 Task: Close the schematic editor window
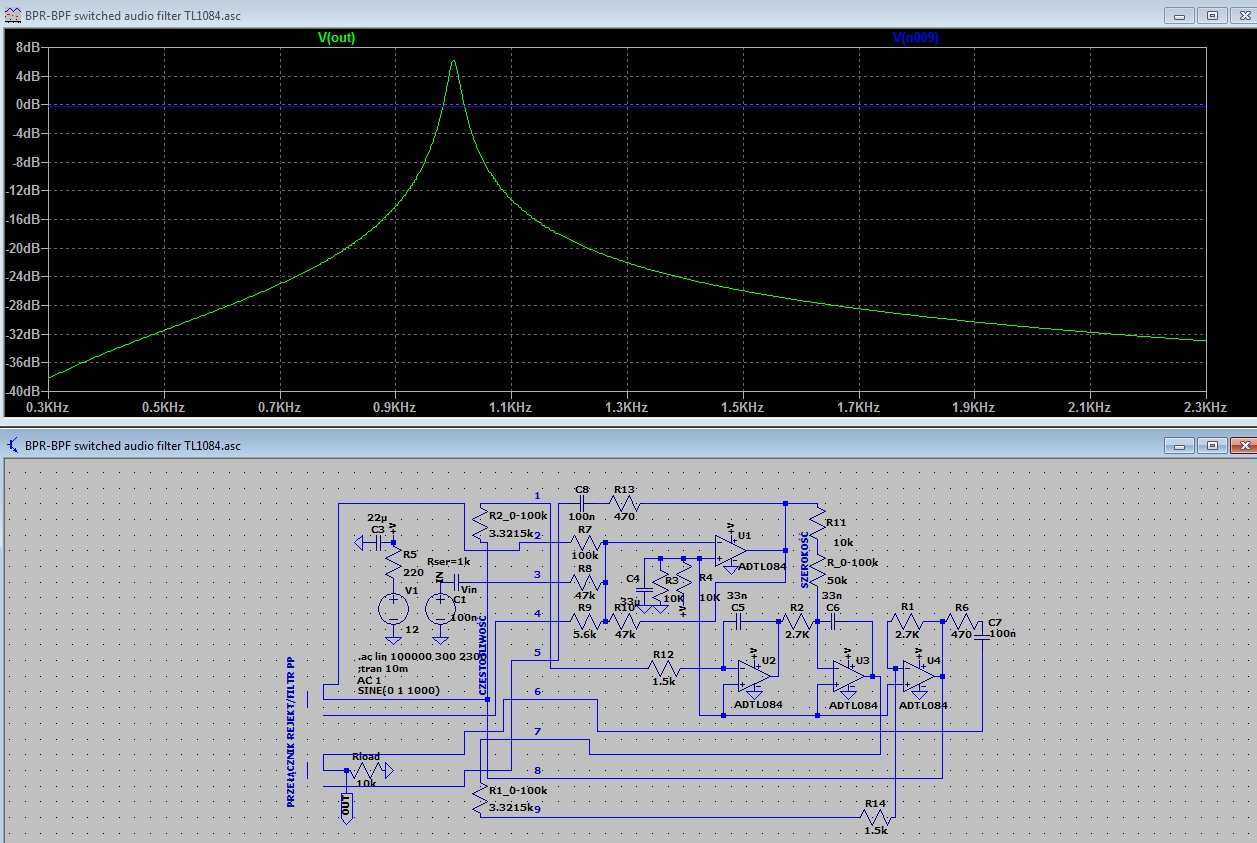tap(1242, 445)
